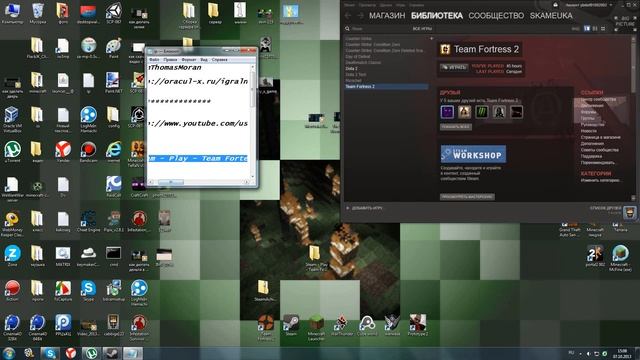Viewport: 640px width, 360px height.
Task: Open the Oracle VM VirtualBox desktop icon
Action: [12, 119]
